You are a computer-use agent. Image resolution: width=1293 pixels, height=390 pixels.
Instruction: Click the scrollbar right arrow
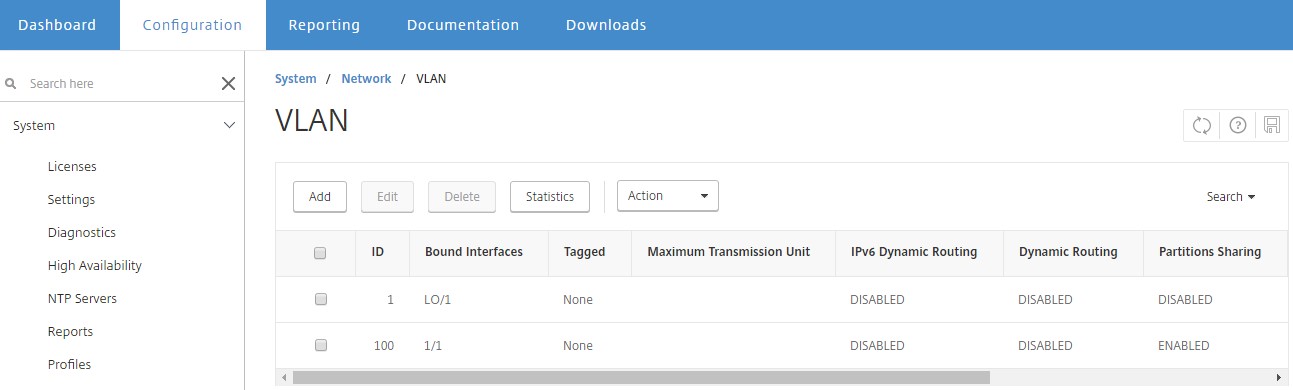point(1280,378)
